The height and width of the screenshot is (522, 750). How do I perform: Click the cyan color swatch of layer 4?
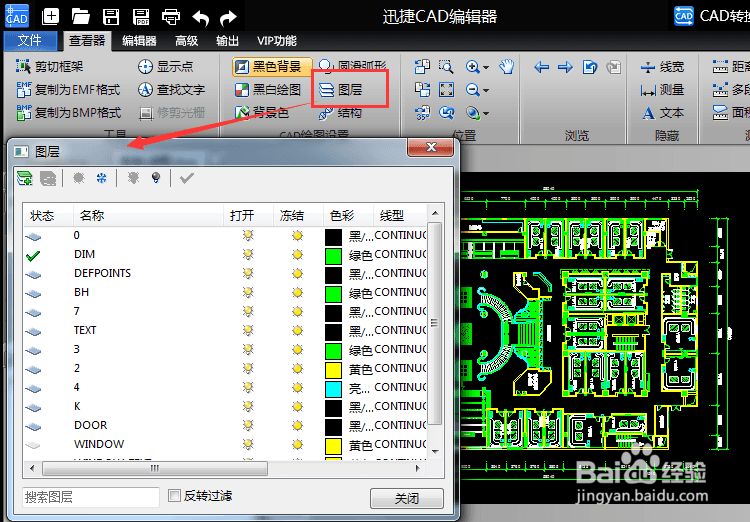pyautogui.click(x=333, y=389)
